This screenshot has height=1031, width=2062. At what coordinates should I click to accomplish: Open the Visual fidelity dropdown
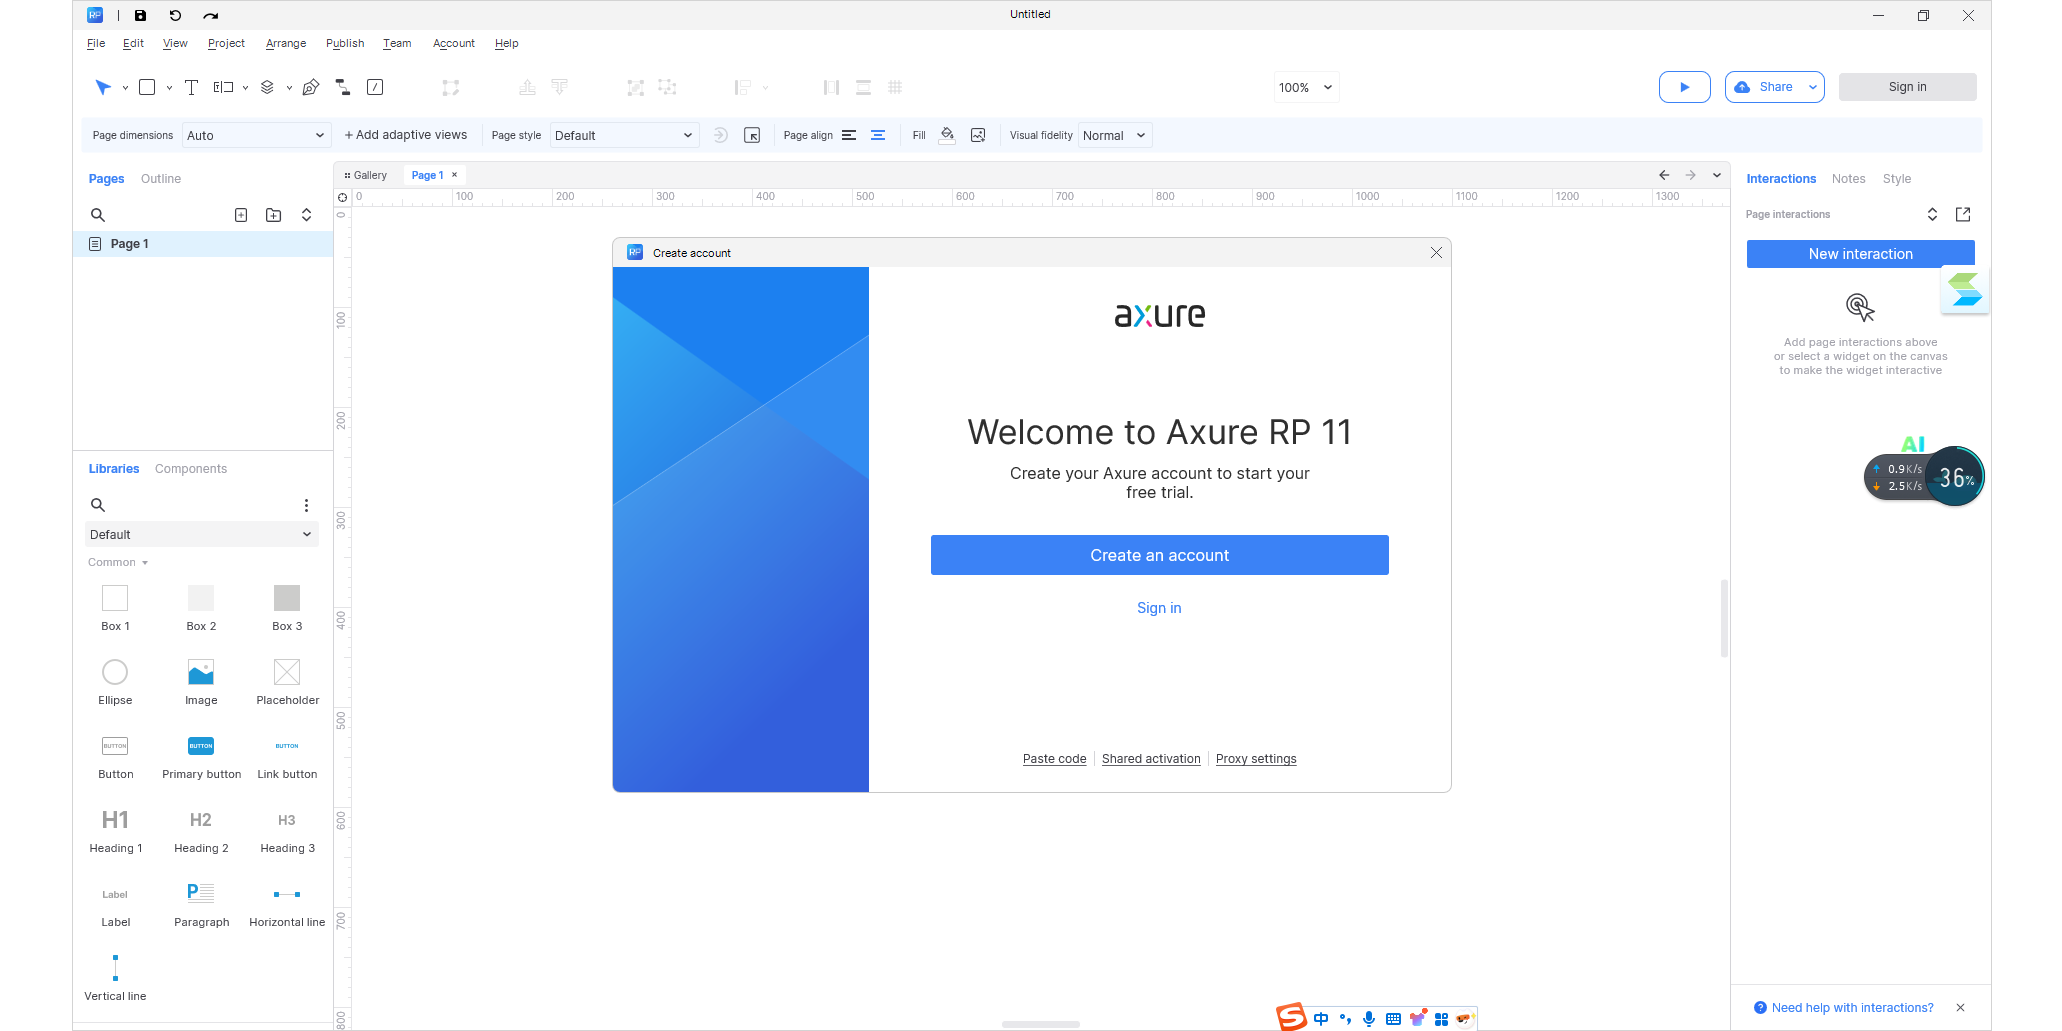click(1113, 135)
